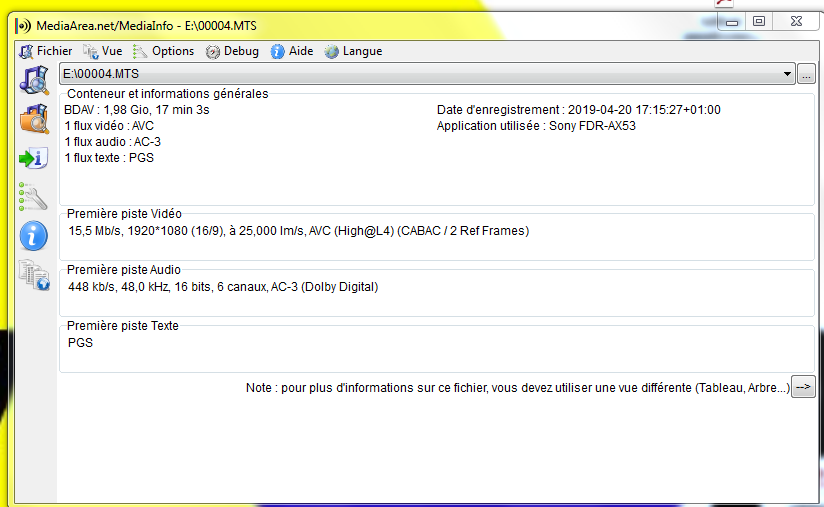Click the export info green arrow icon

tap(34, 158)
